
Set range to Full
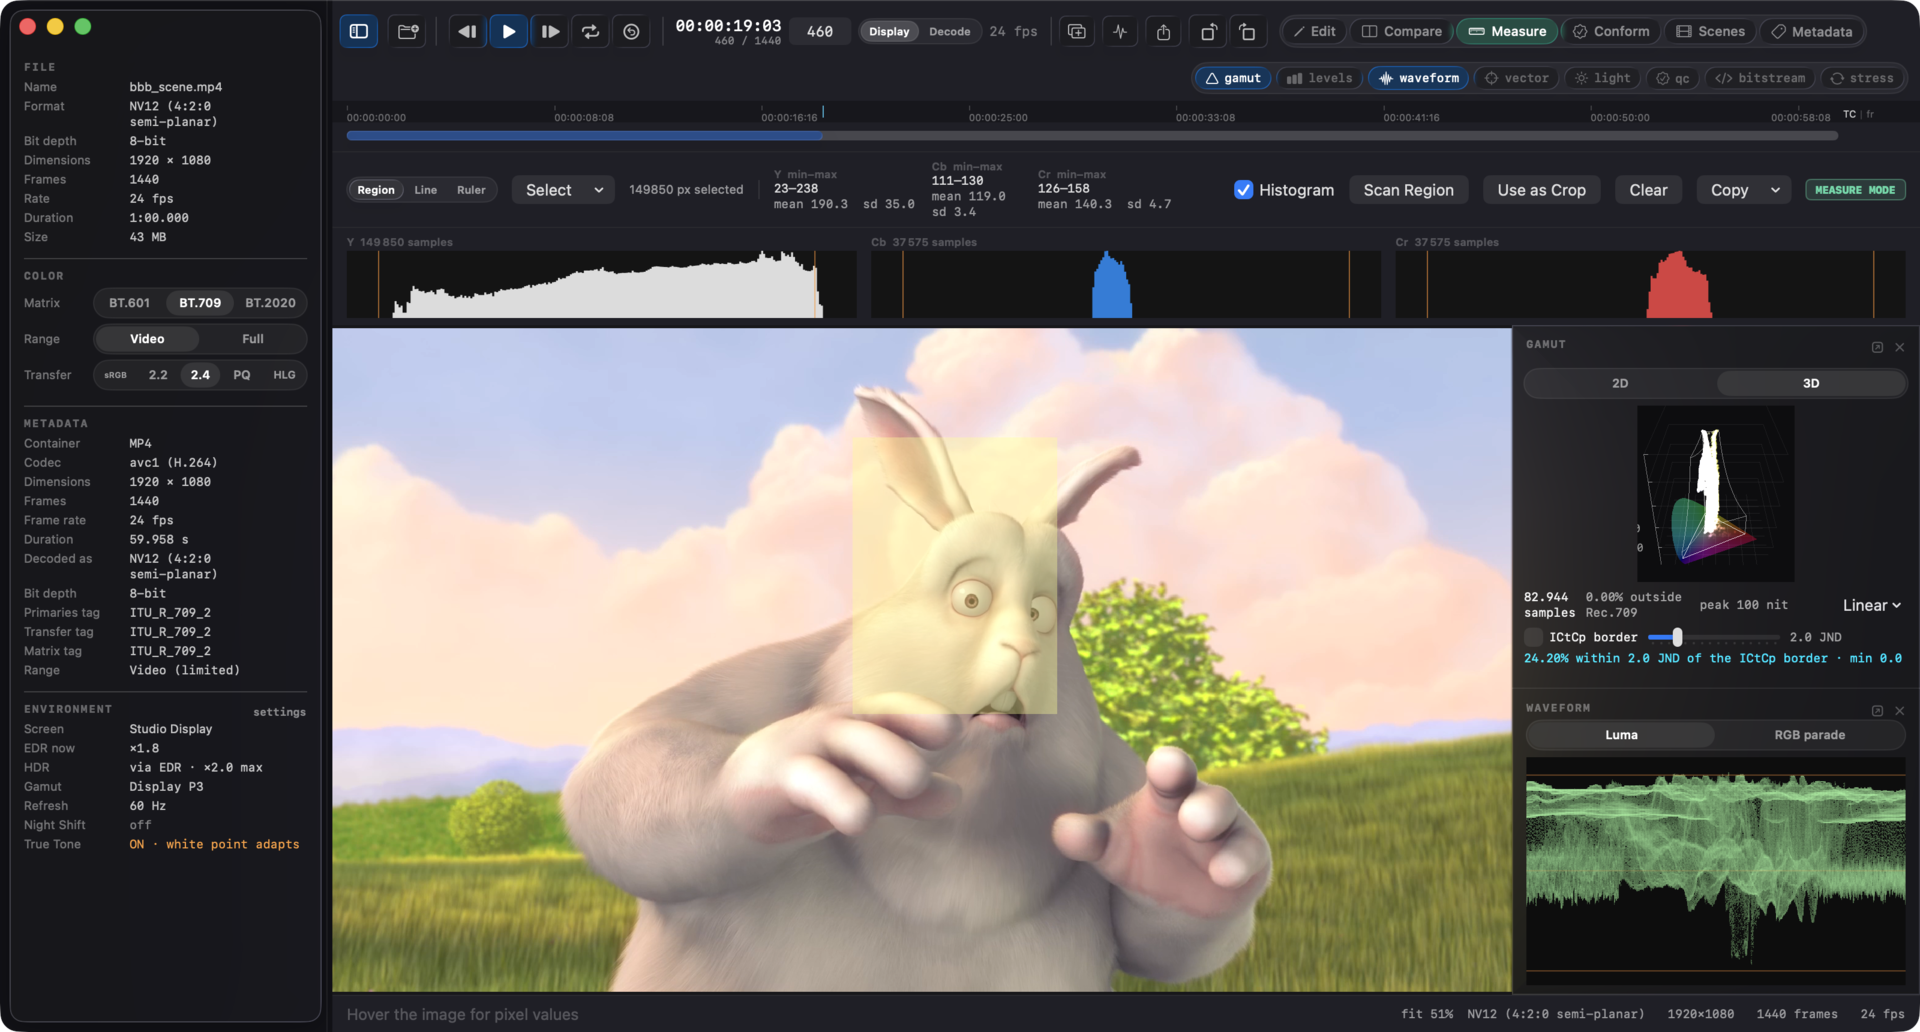253,339
